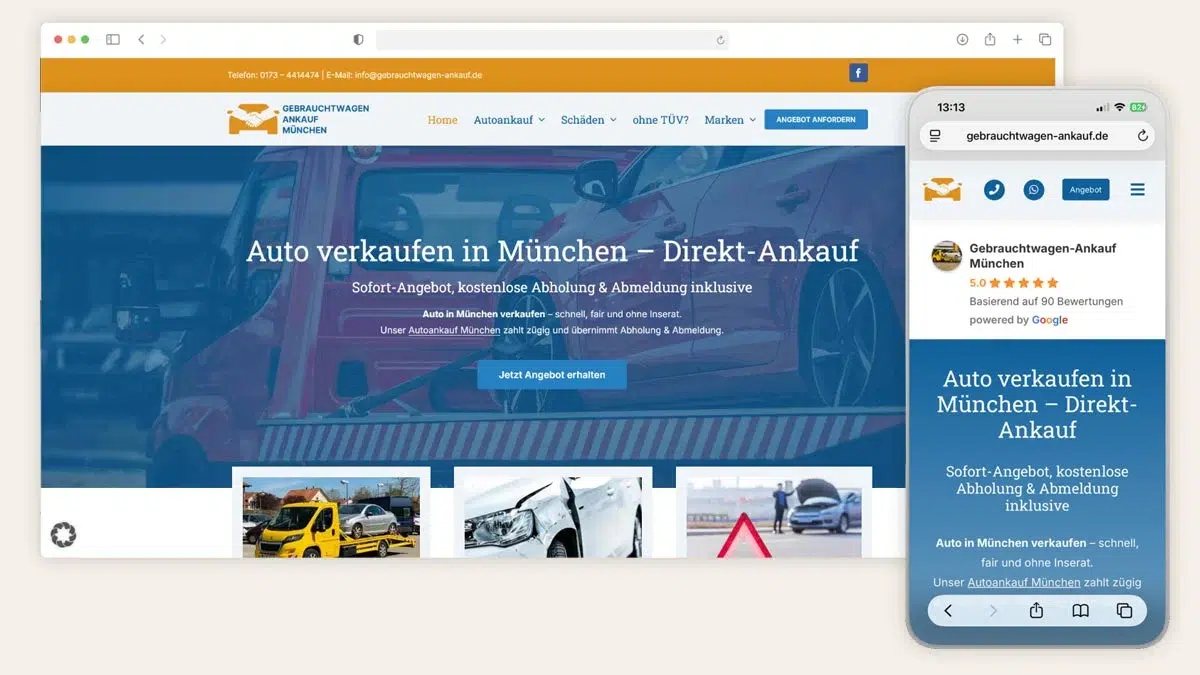Open downloads in desktop browser
The width and height of the screenshot is (1200, 675).
962,40
